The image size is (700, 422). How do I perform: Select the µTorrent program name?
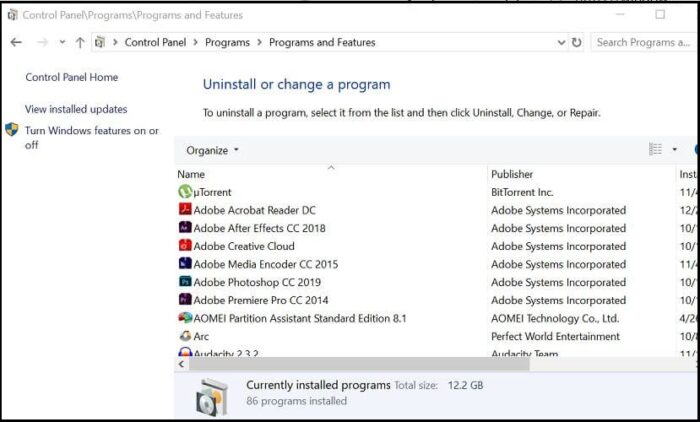point(212,192)
